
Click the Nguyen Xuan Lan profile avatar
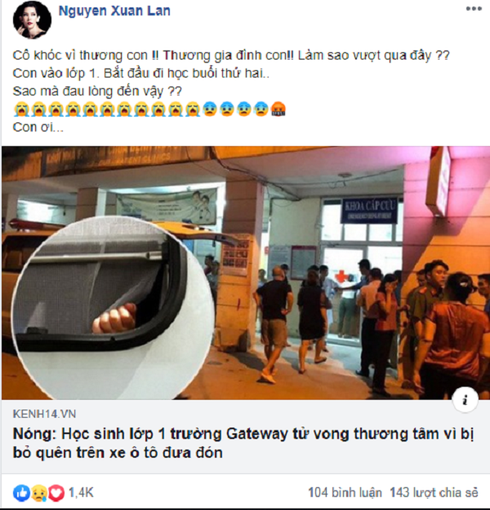click(32, 20)
